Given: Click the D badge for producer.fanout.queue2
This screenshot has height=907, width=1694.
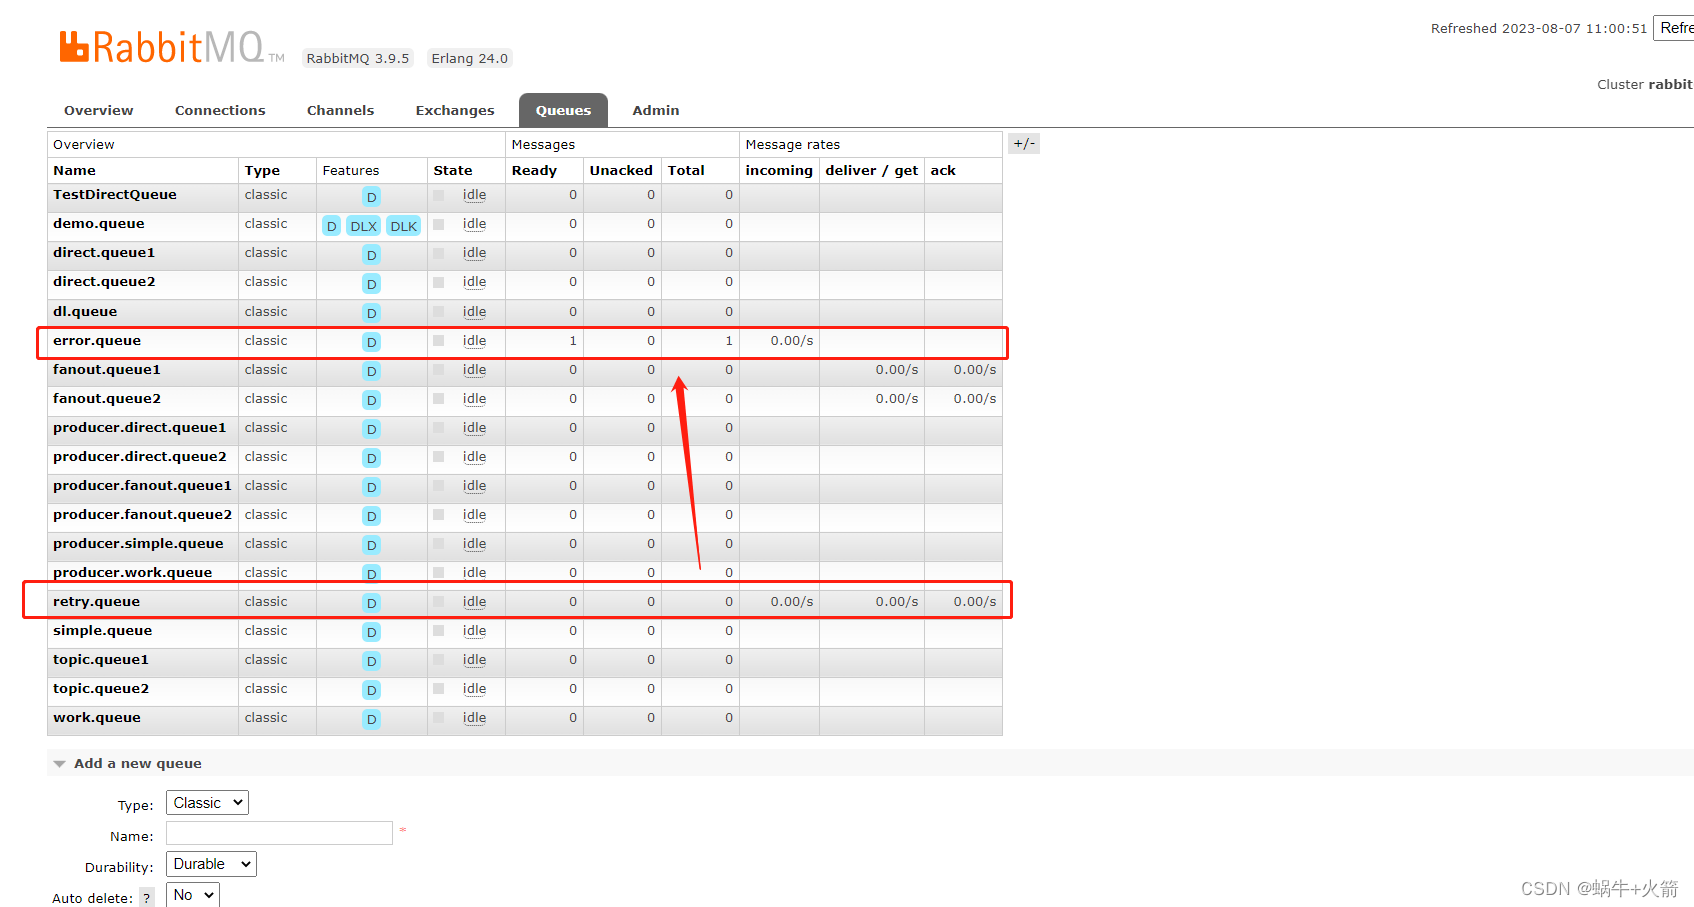Looking at the screenshot, I should pos(371,516).
